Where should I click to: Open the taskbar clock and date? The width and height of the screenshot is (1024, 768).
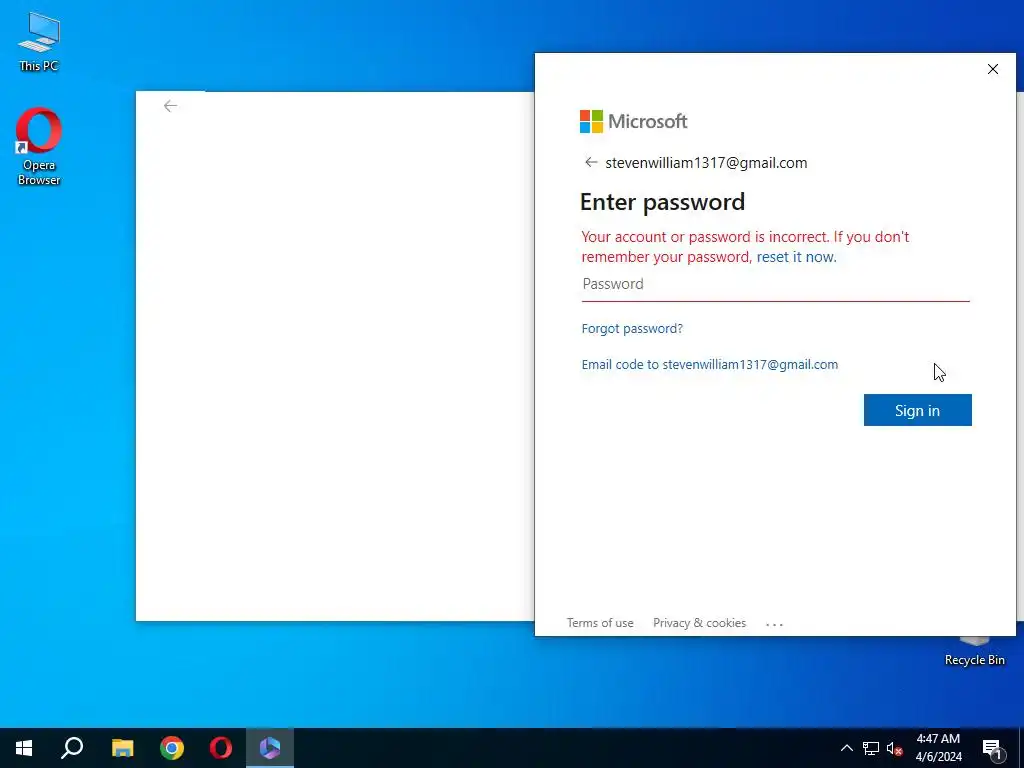point(938,748)
